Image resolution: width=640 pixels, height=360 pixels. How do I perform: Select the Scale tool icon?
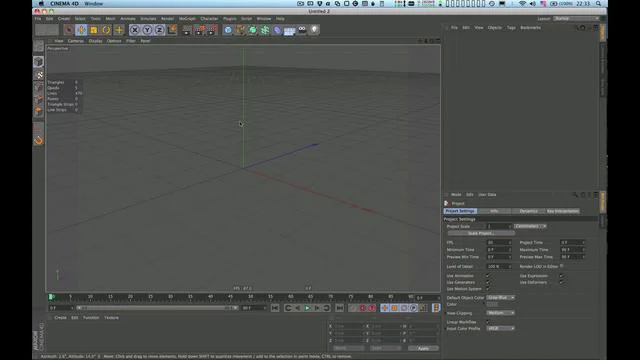[94, 30]
